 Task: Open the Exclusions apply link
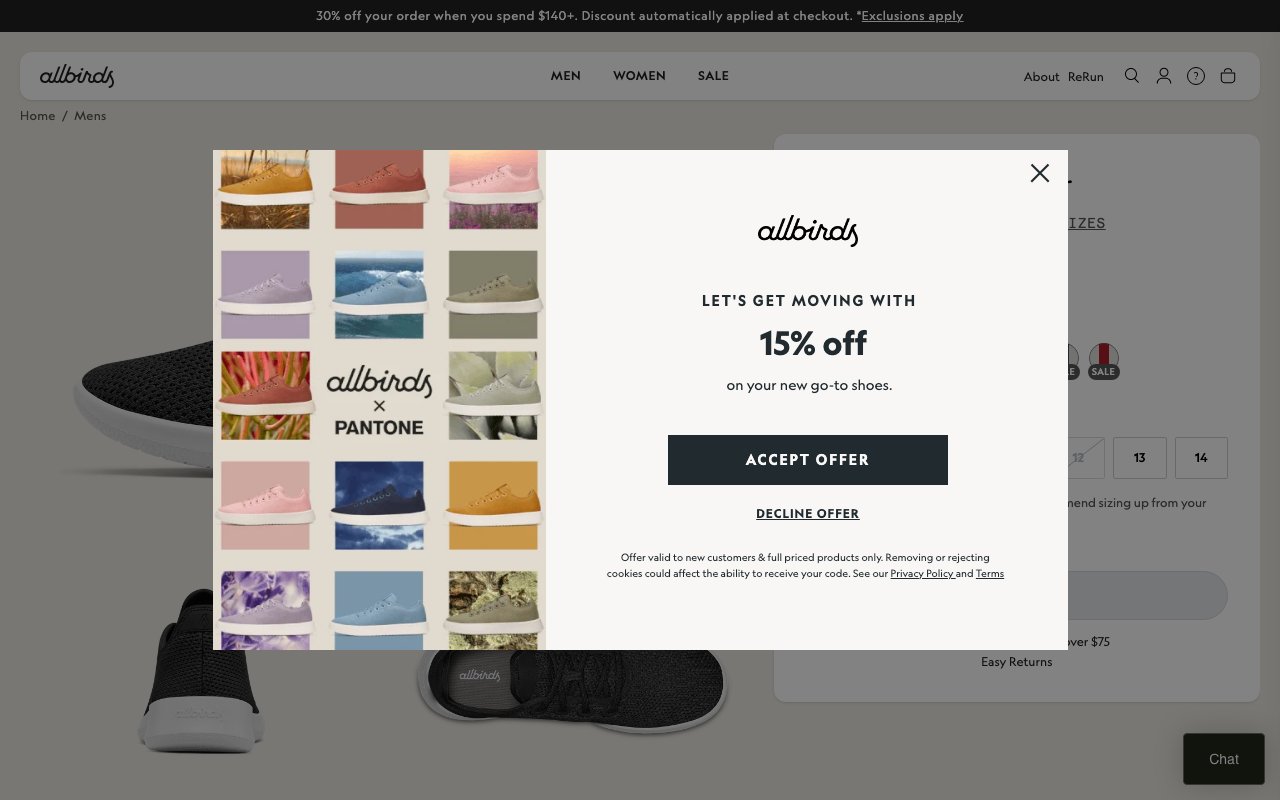[x=912, y=16]
